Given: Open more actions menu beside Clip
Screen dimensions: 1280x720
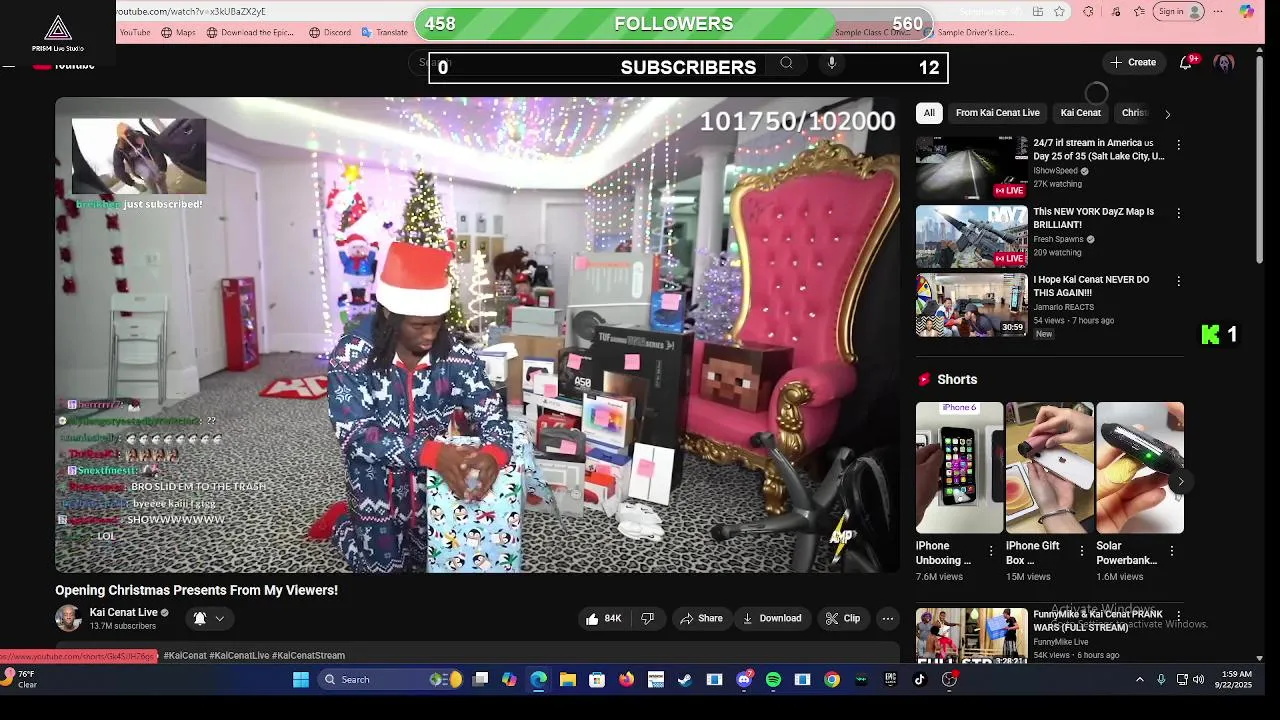Looking at the screenshot, I should click(887, 618).
